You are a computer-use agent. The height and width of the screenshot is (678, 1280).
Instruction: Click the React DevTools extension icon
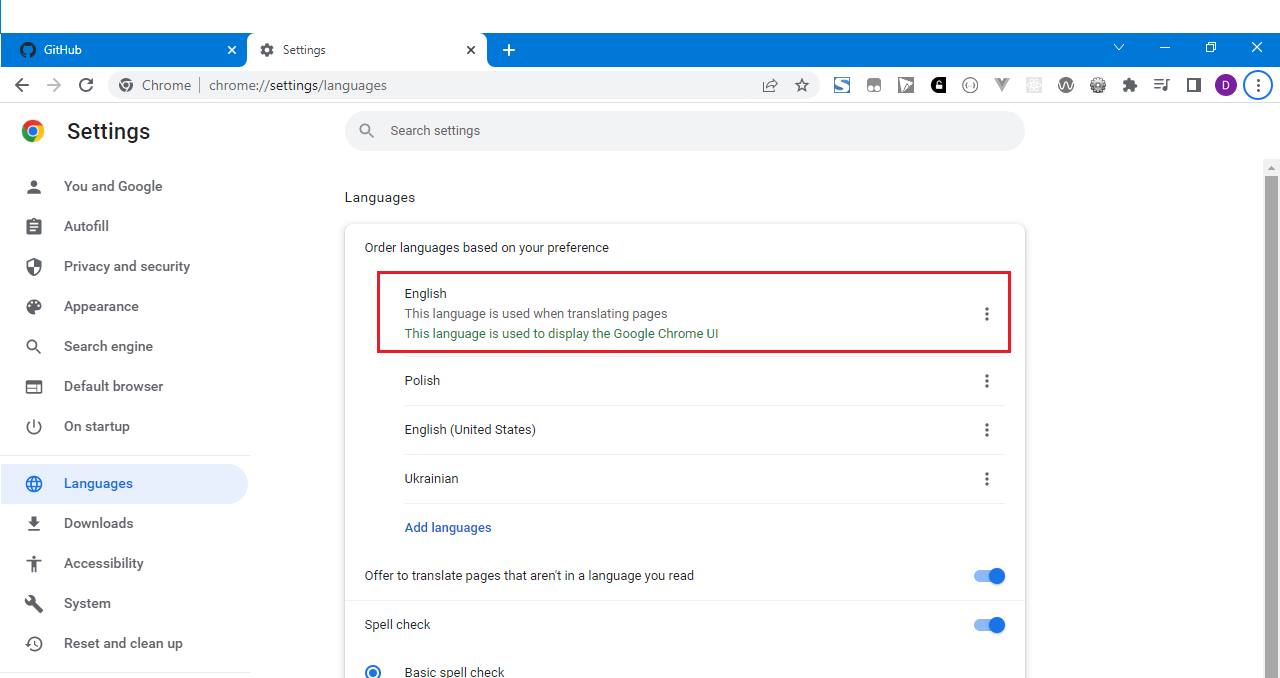point(1034,85)
